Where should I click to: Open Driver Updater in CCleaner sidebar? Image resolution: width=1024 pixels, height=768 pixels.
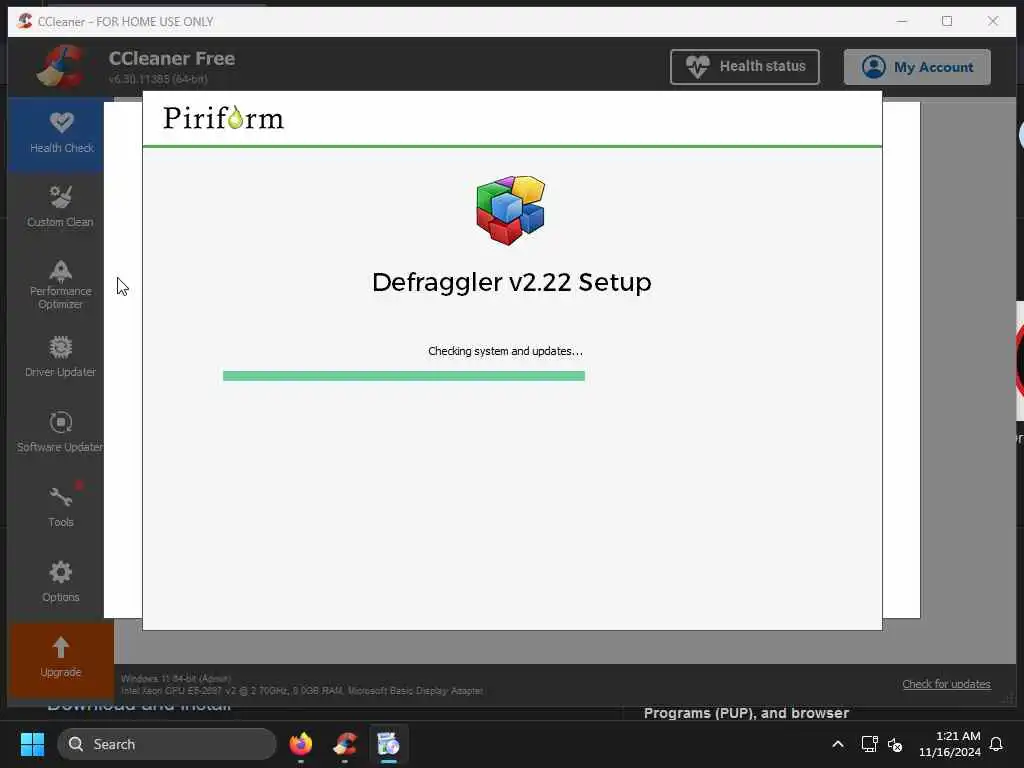(60, 357)
